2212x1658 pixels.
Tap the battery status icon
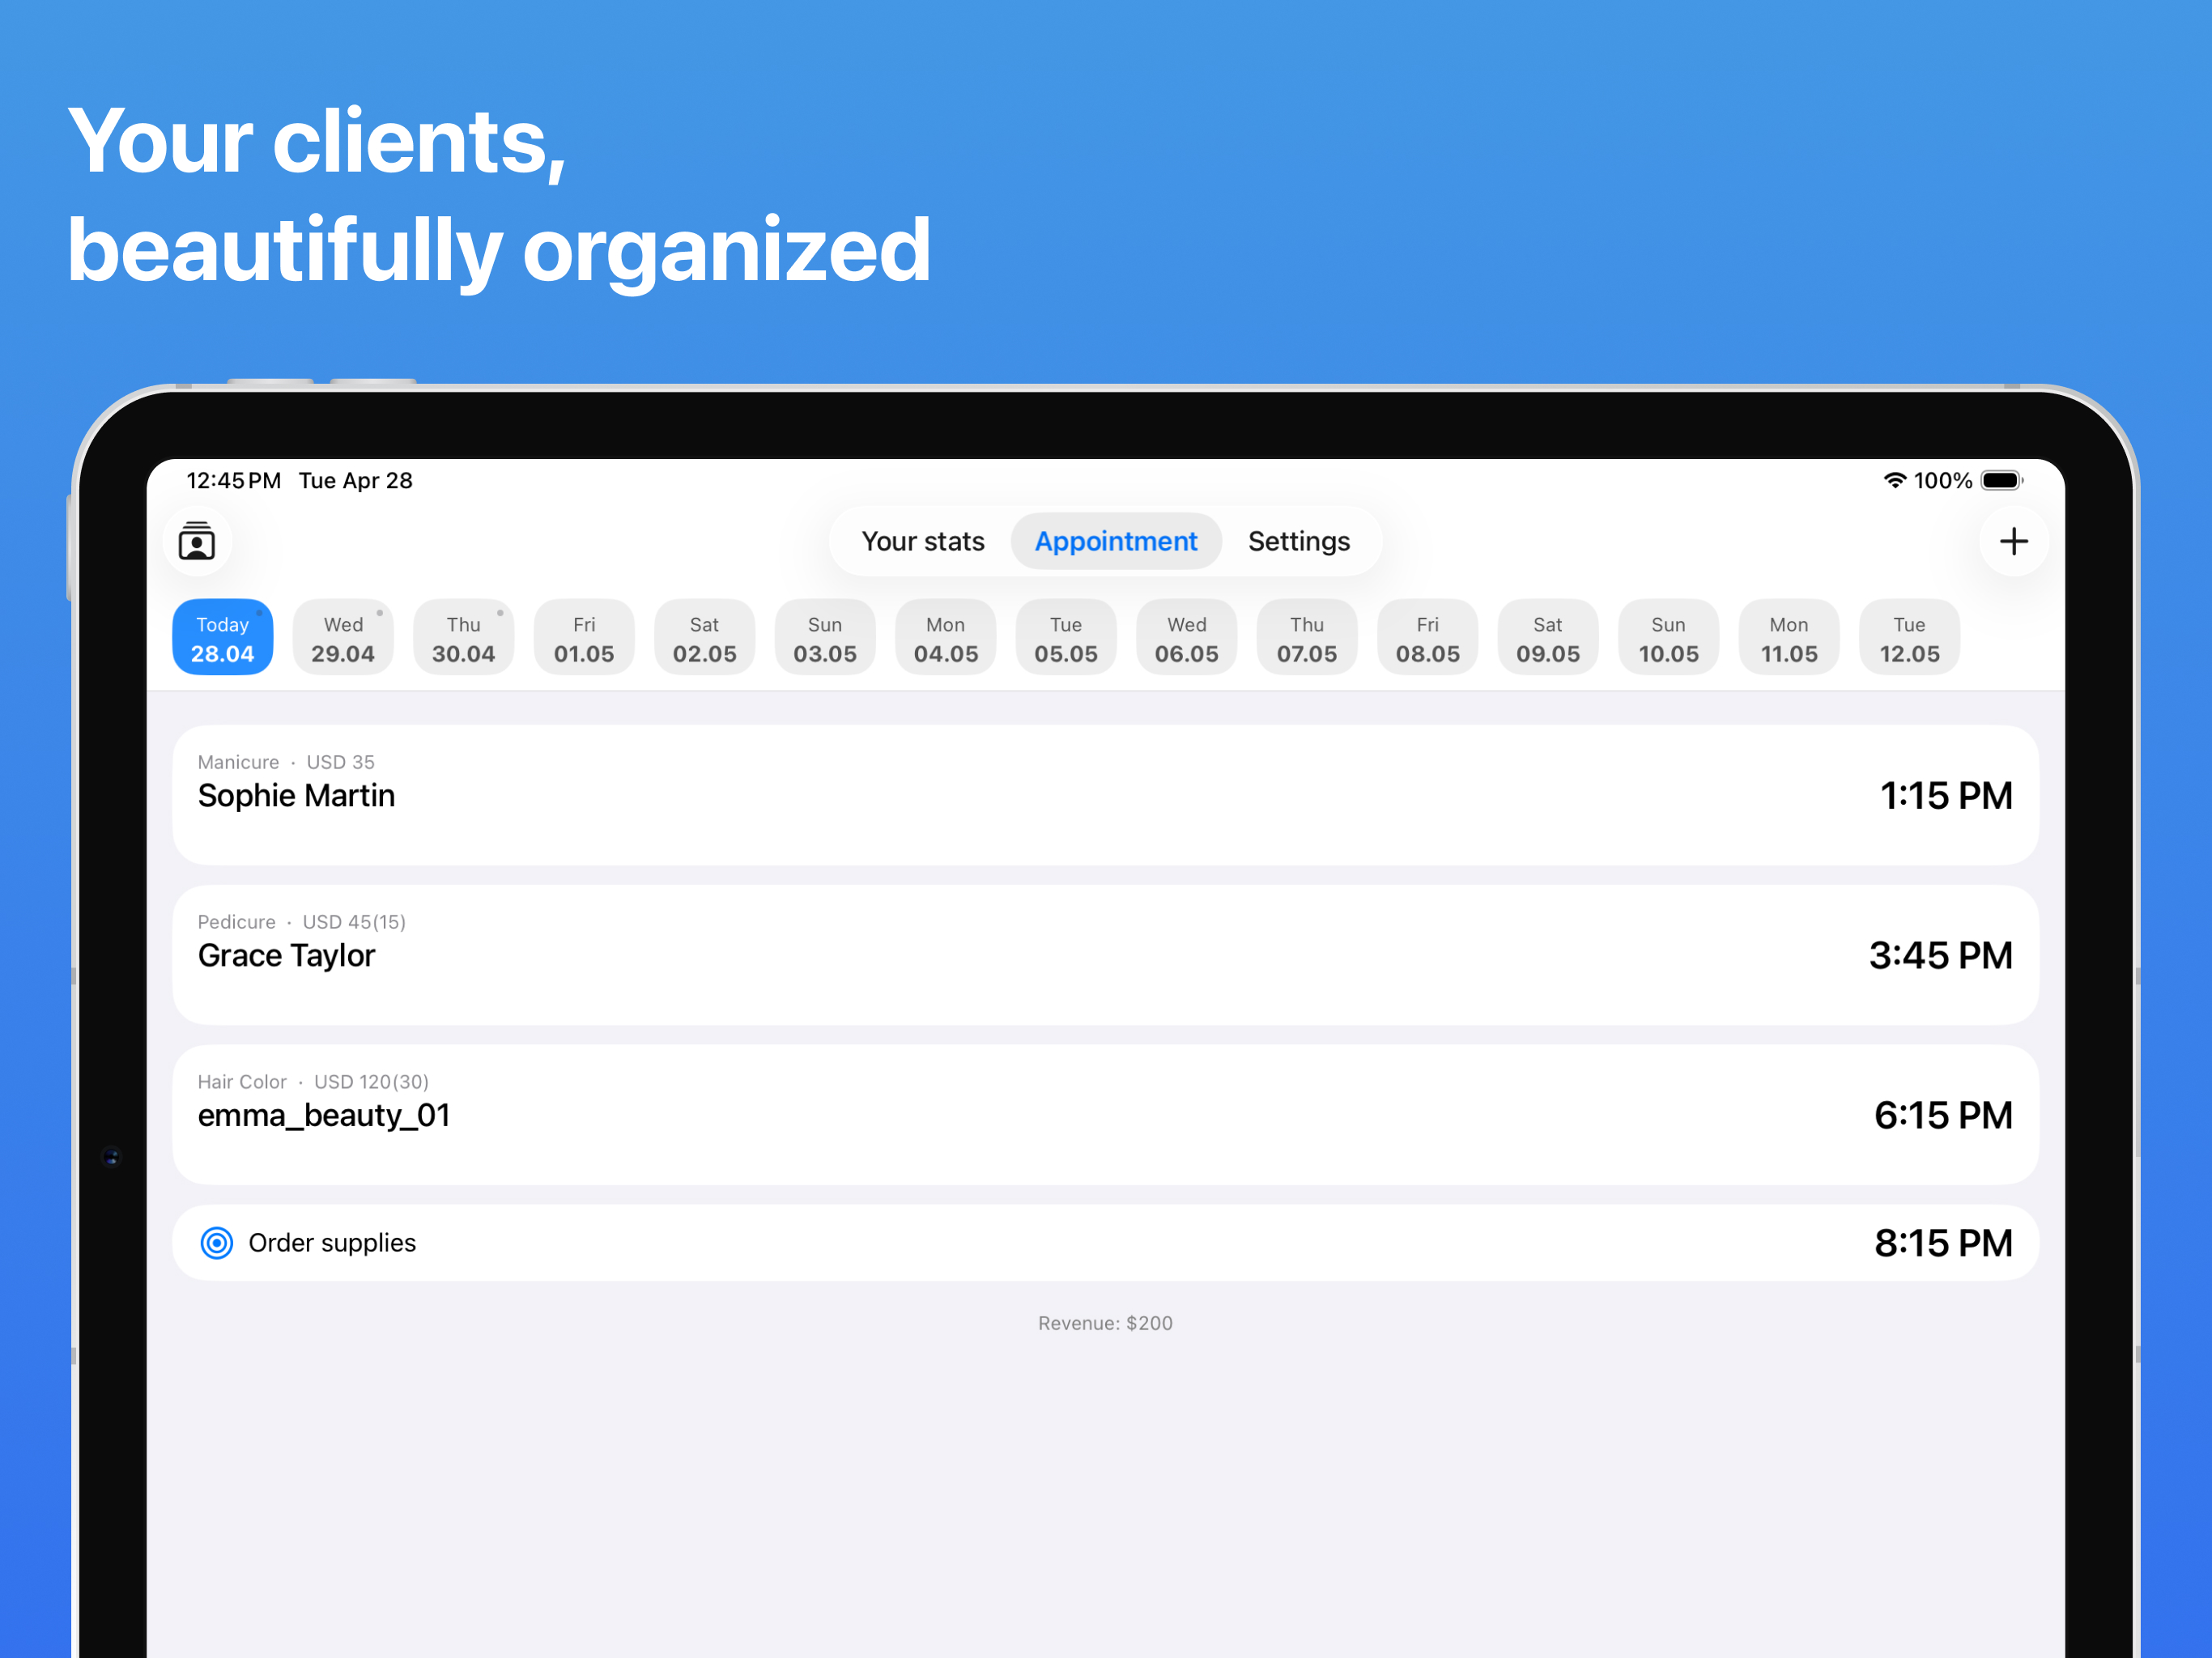tap(2002, 480)
